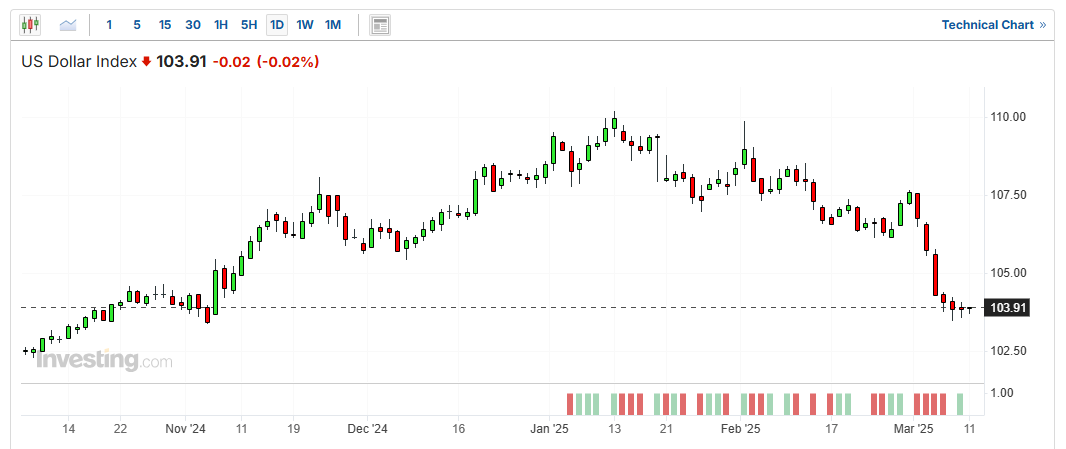Click the Jan '25 date label
1066x449 pixels.
549,429
